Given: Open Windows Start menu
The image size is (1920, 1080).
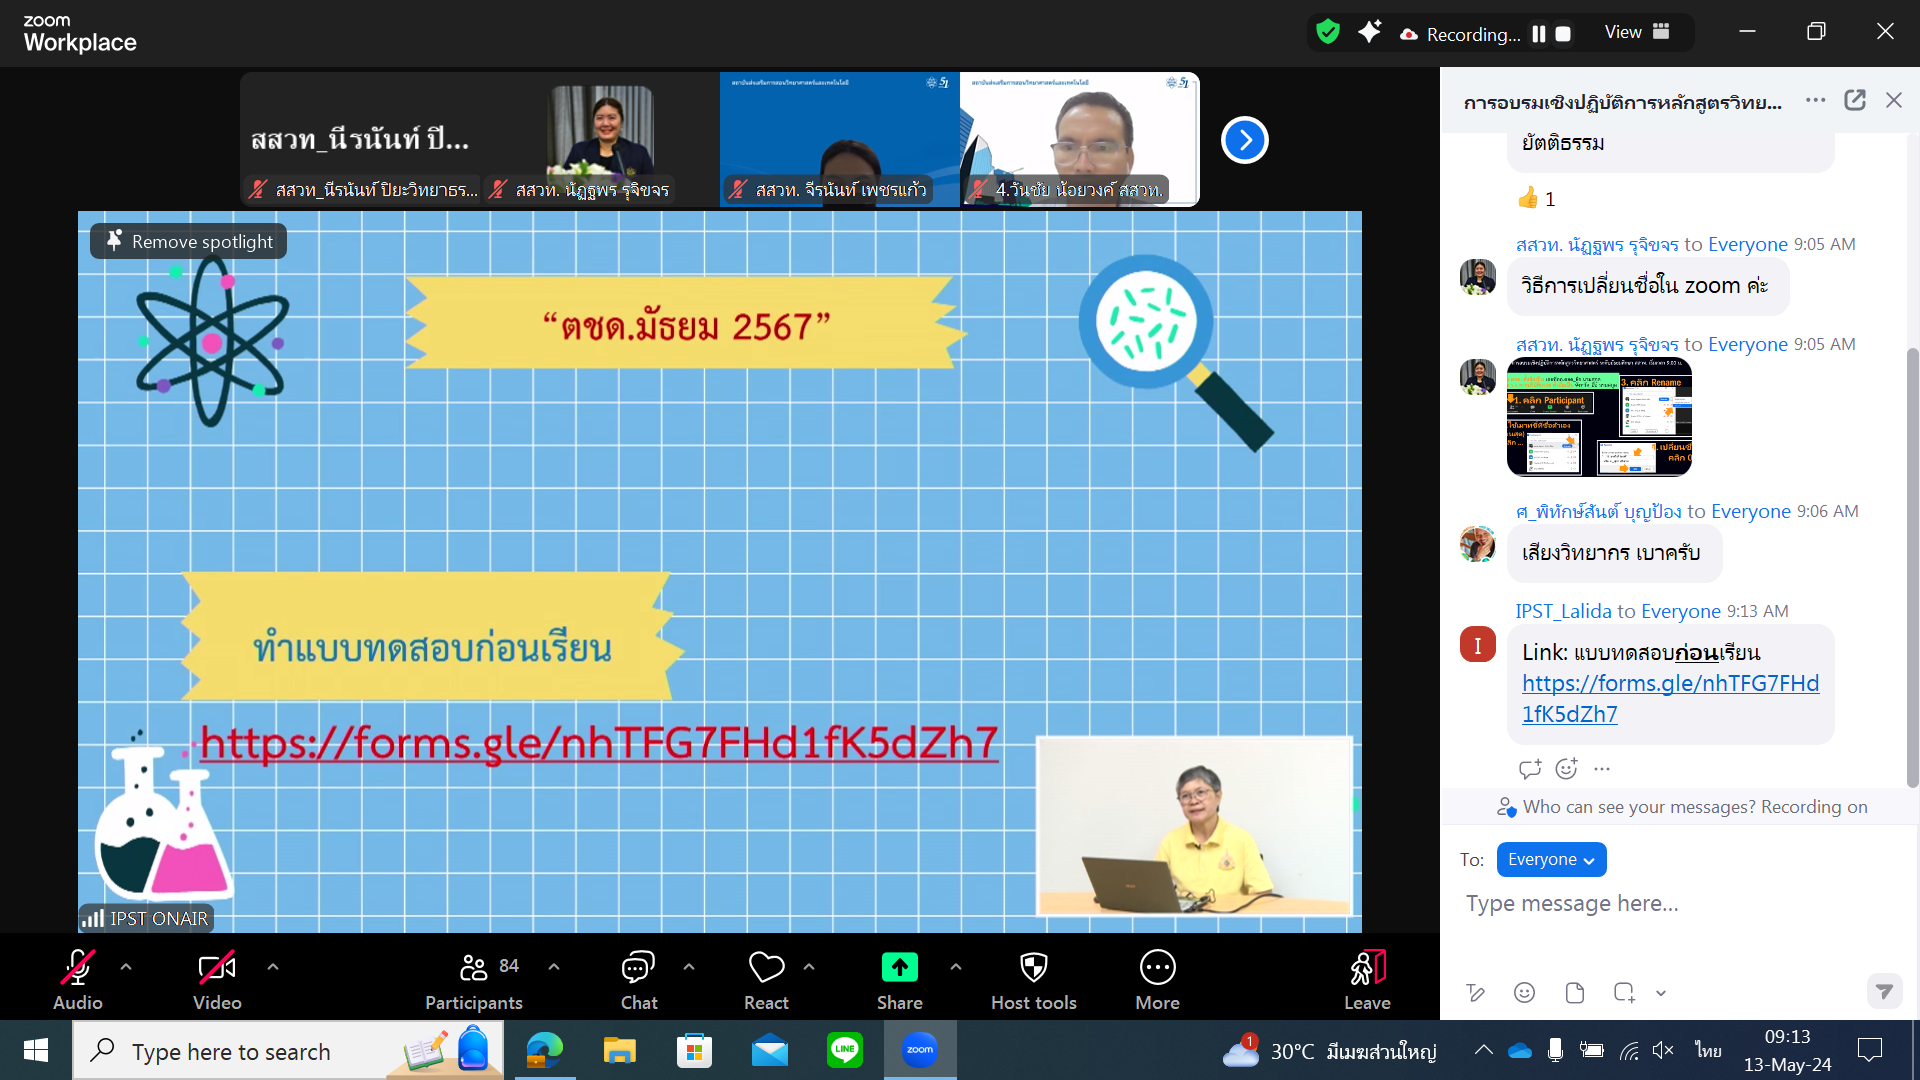Looking at the screenshot, I should pos(36,1050).
